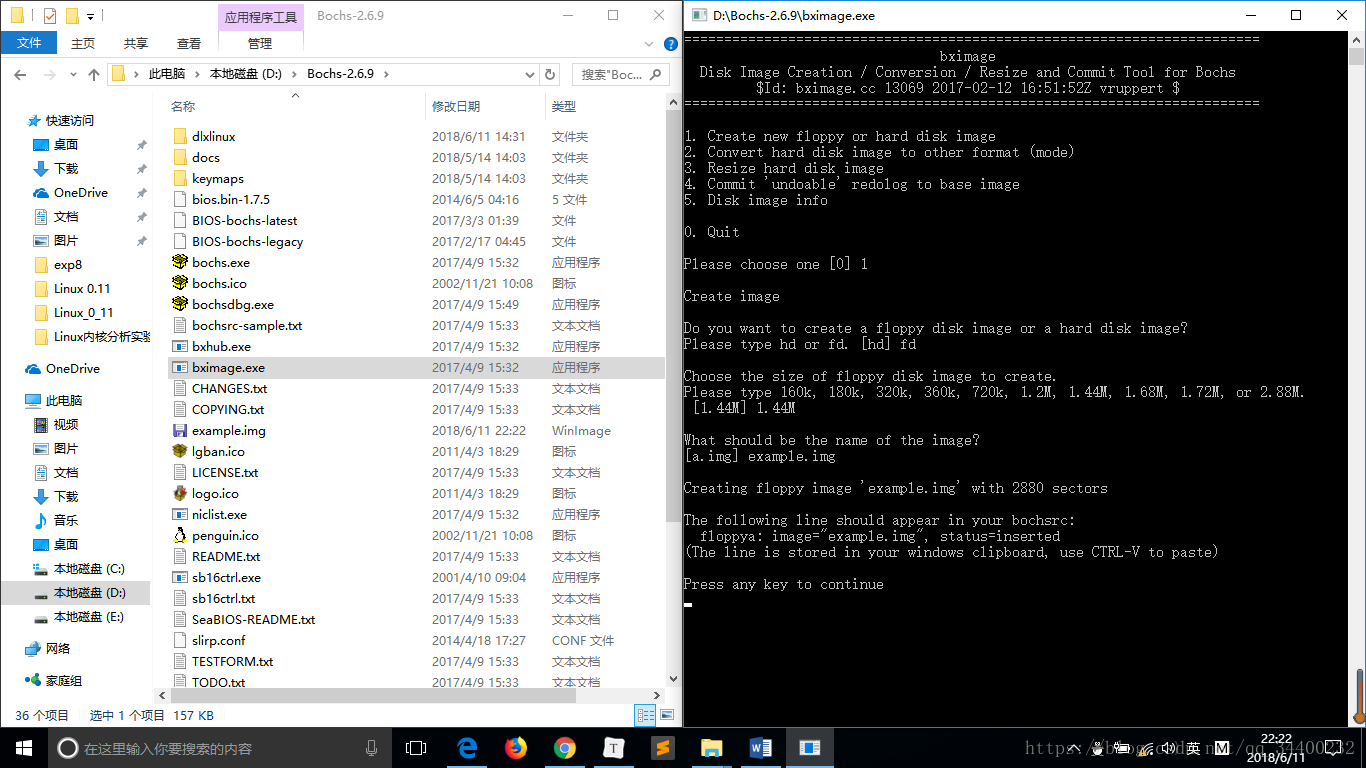Viewport: 1366px width, 768px height.
Task: Click the Cortana taskbar search field
Action: (215, 748)
